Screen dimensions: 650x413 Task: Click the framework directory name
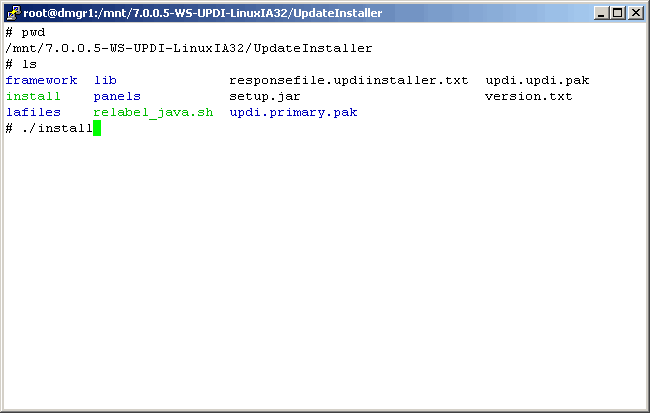(41, 80)
